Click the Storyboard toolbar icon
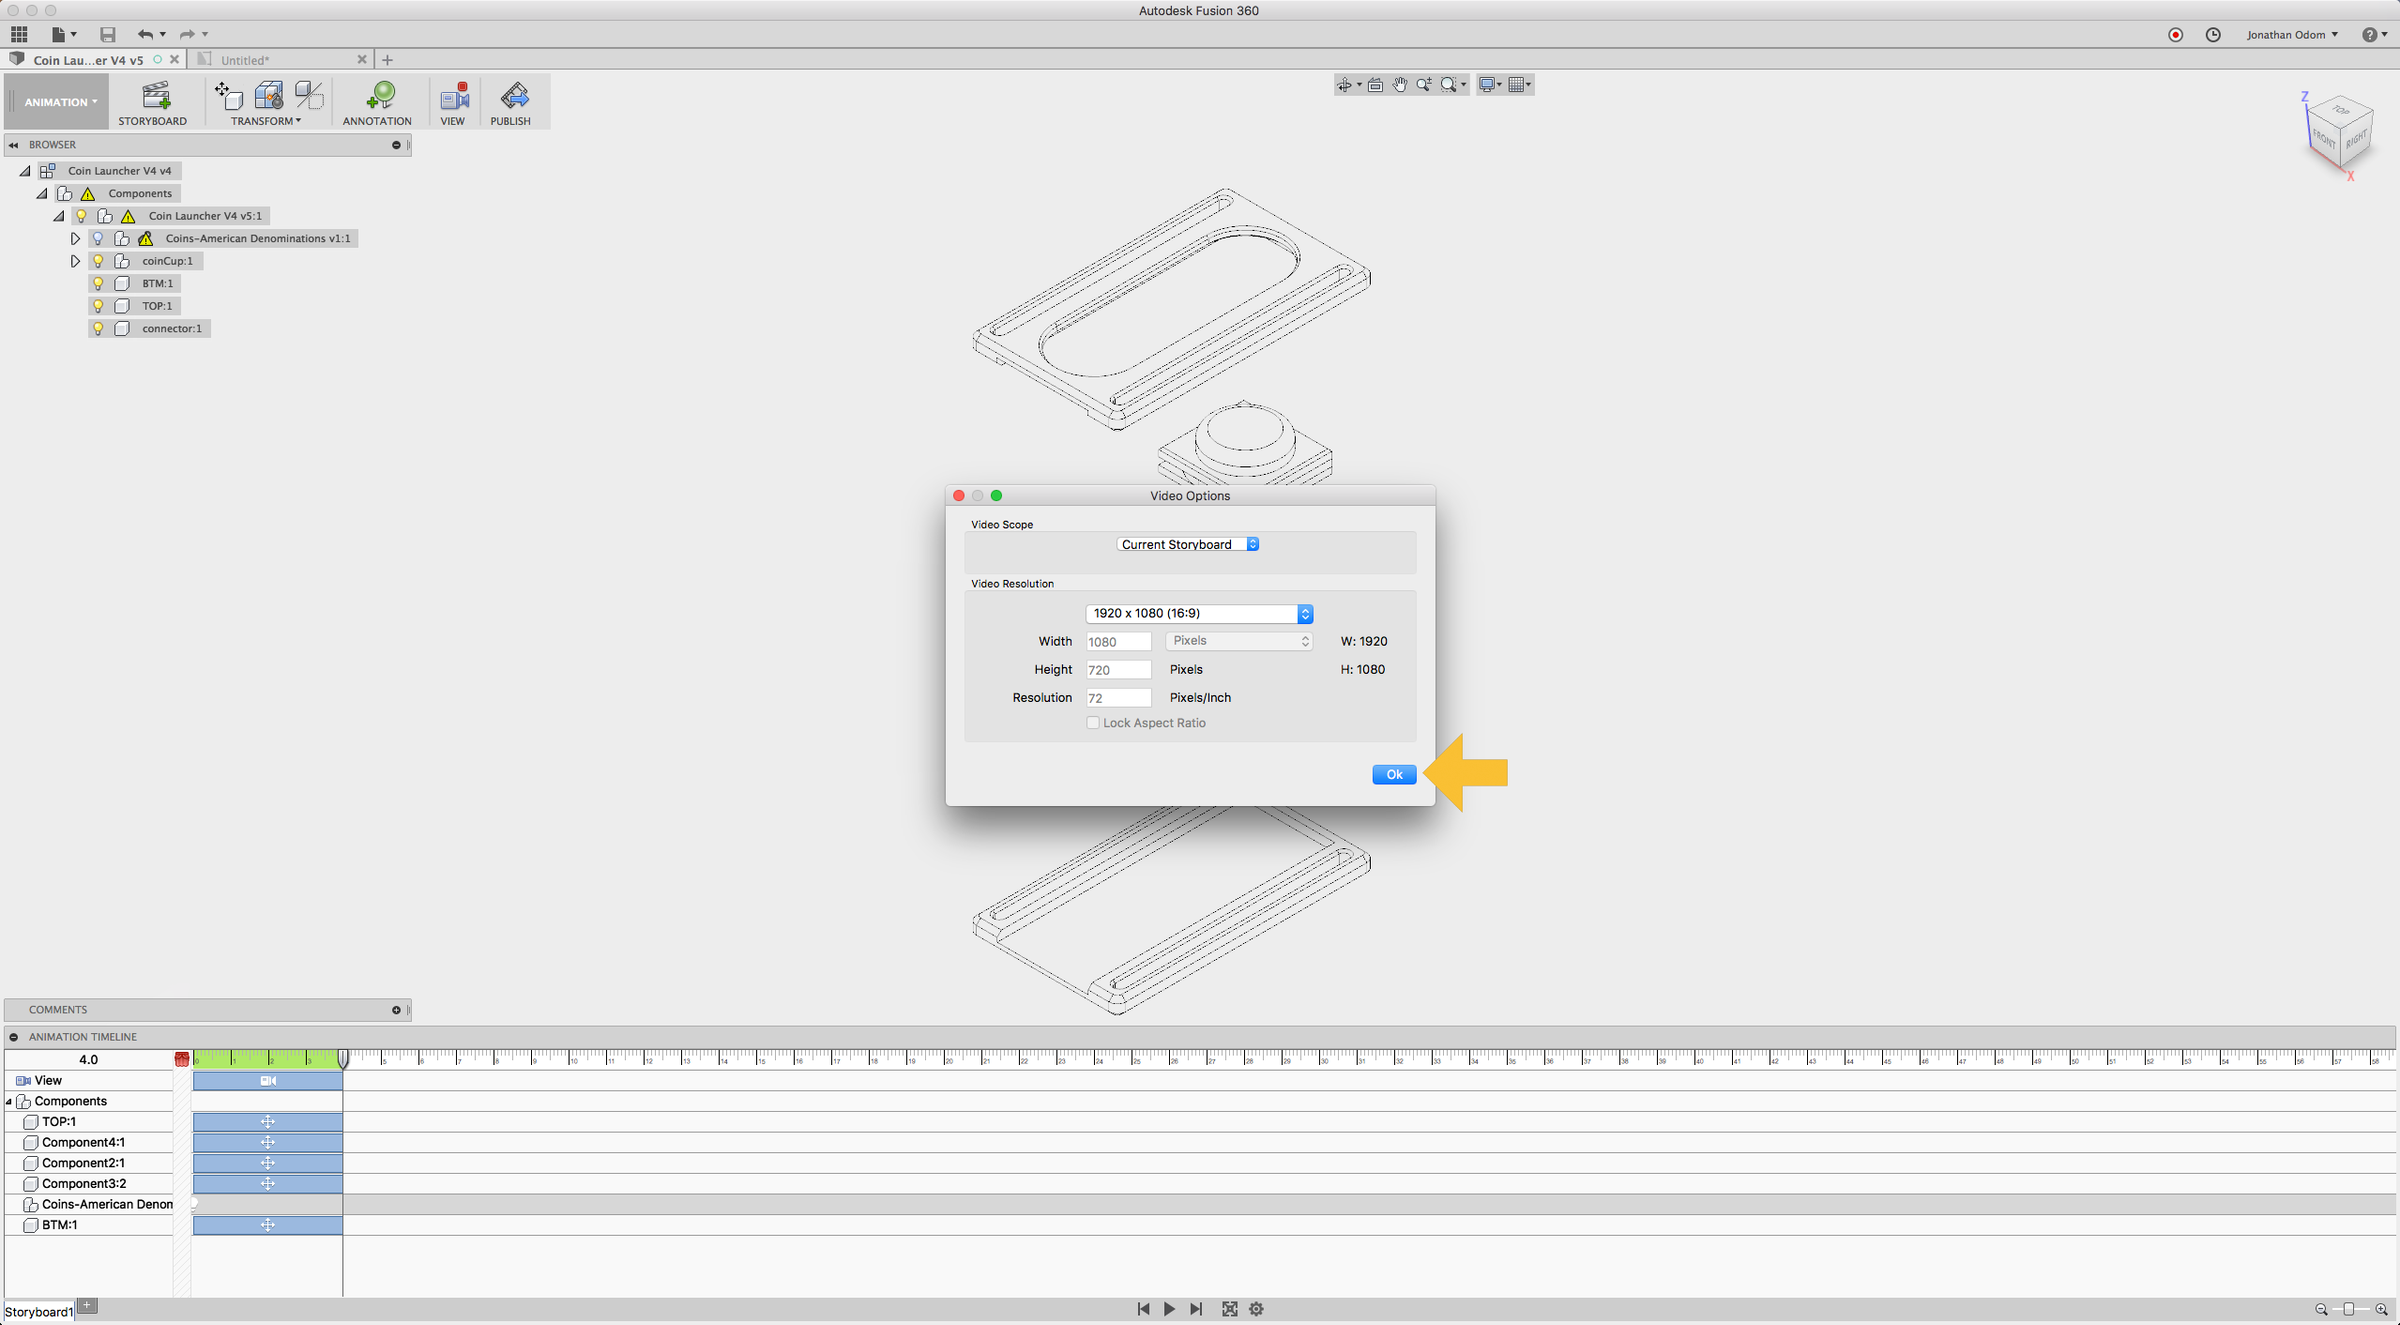This screenshot has width=2400, height=1325. (153, 97)
